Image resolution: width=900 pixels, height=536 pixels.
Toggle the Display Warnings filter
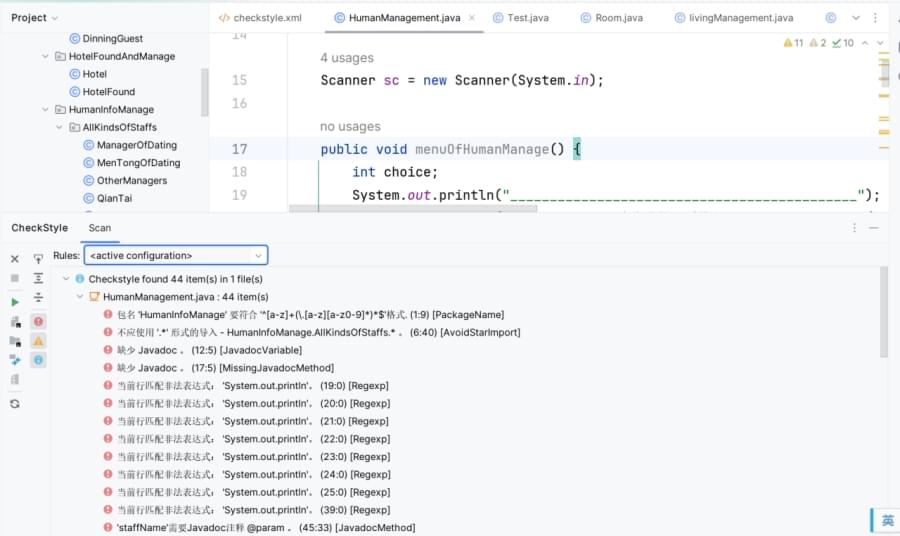[38, 341]
